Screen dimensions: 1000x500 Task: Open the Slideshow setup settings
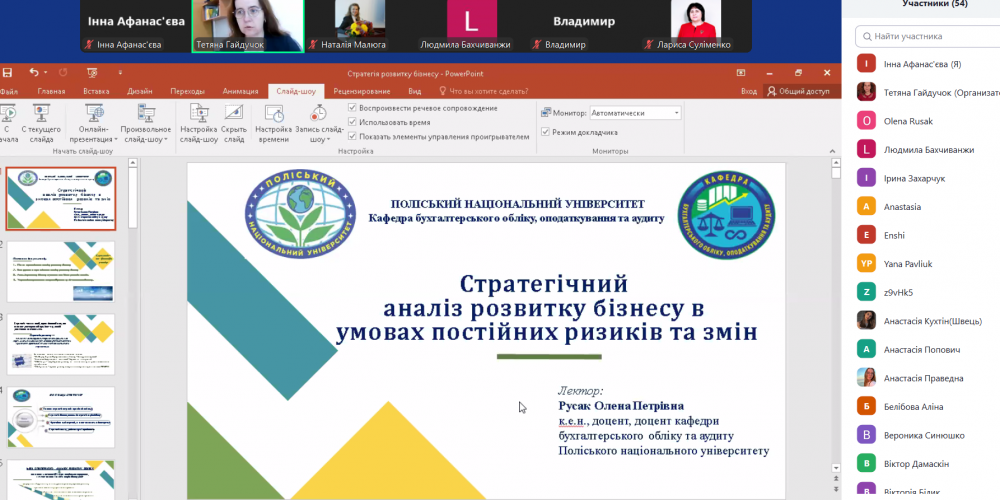198,118
